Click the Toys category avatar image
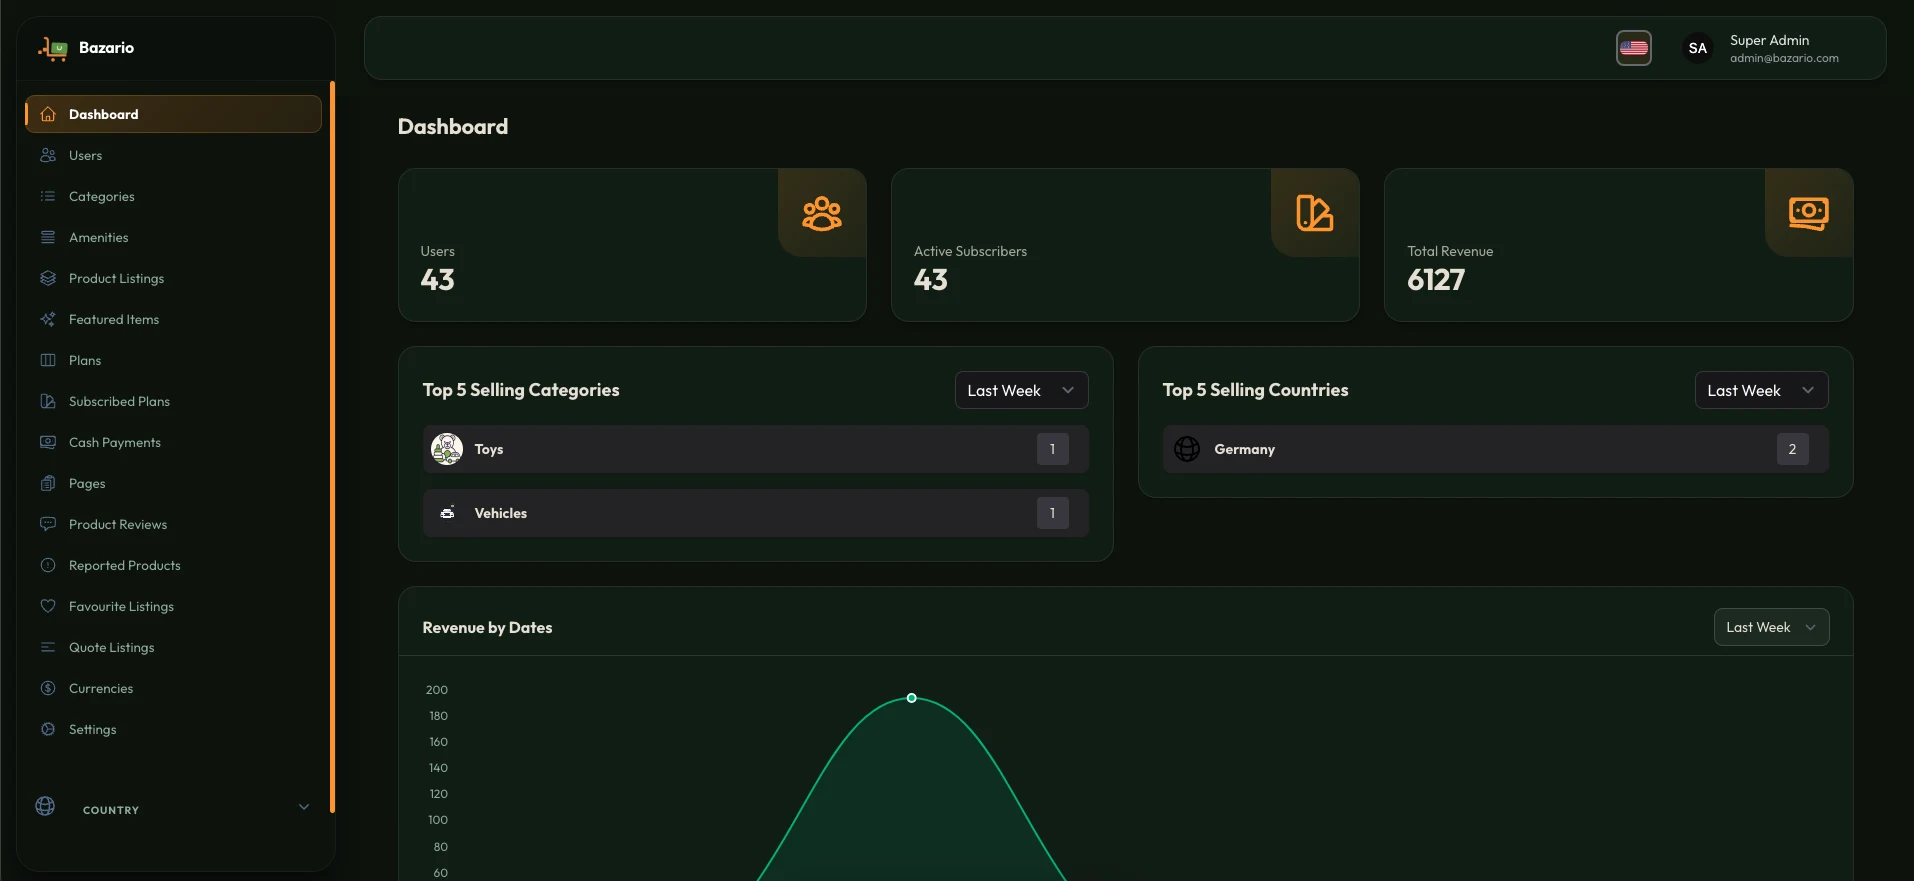 click(447, 449)
